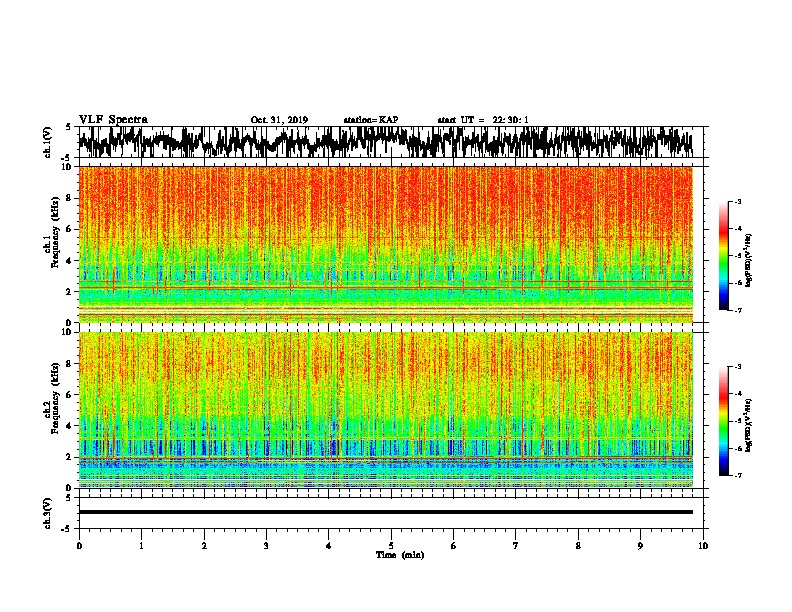Click the ch.1 spectrogram color scale bar
Viewport: 792px width, 612px height.
pos(724,256)
